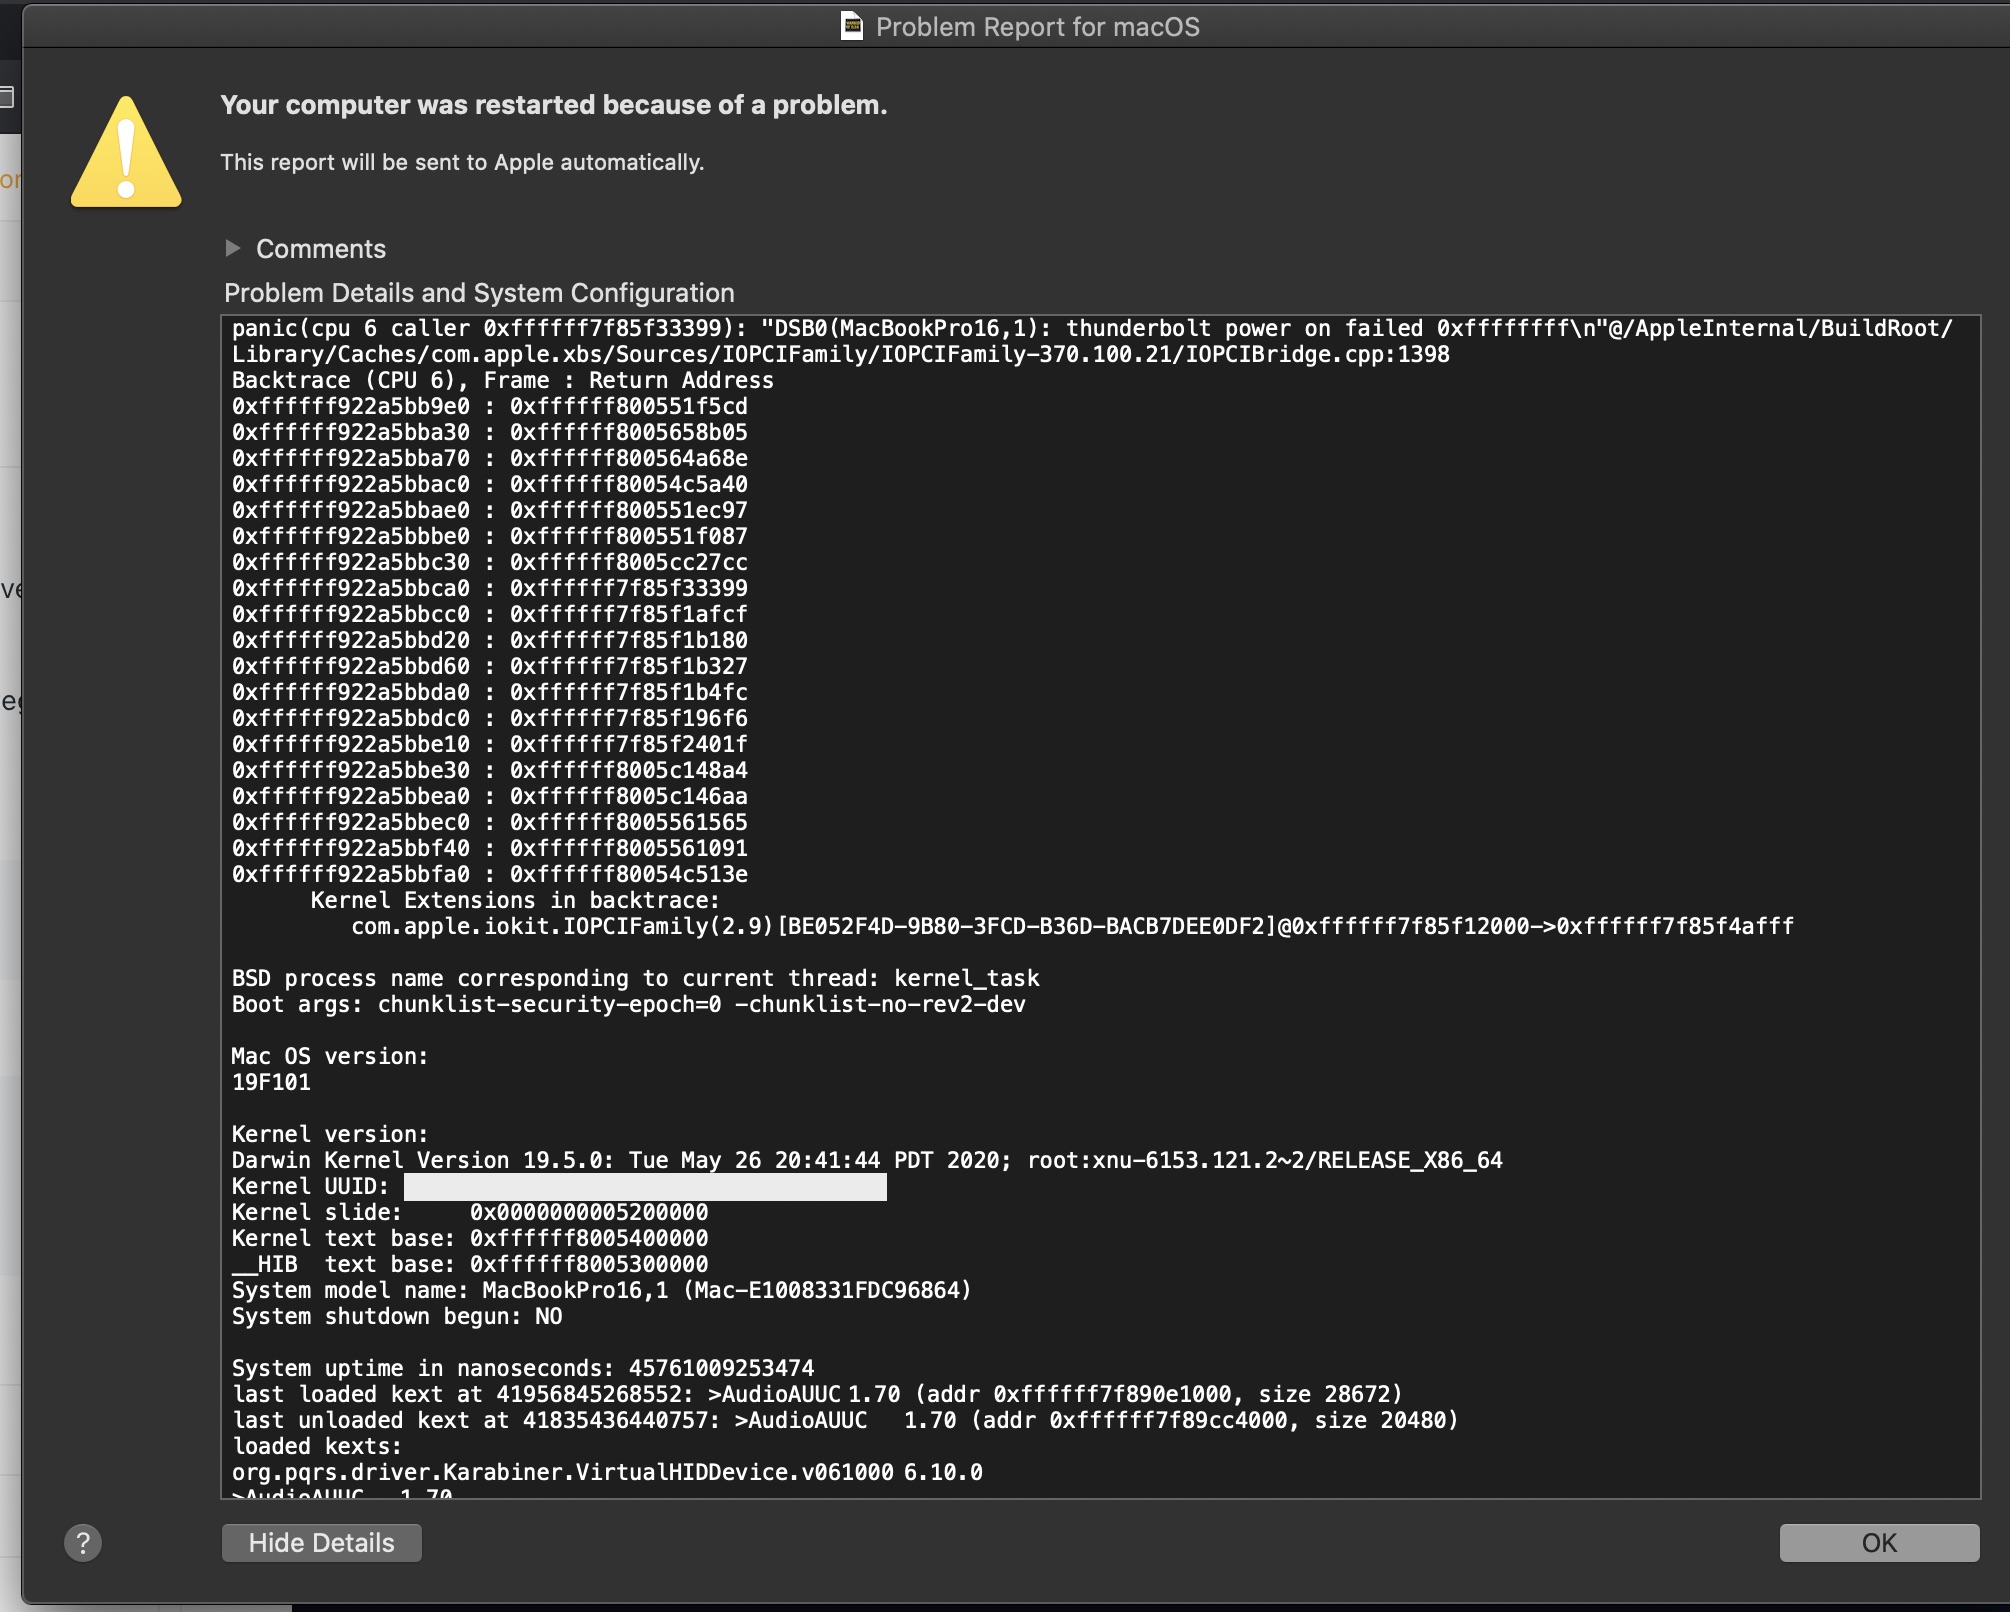Click the Problem Report for macOS window title
The height and width of the screenshot is (1612, 2010).
[1037, 27]
